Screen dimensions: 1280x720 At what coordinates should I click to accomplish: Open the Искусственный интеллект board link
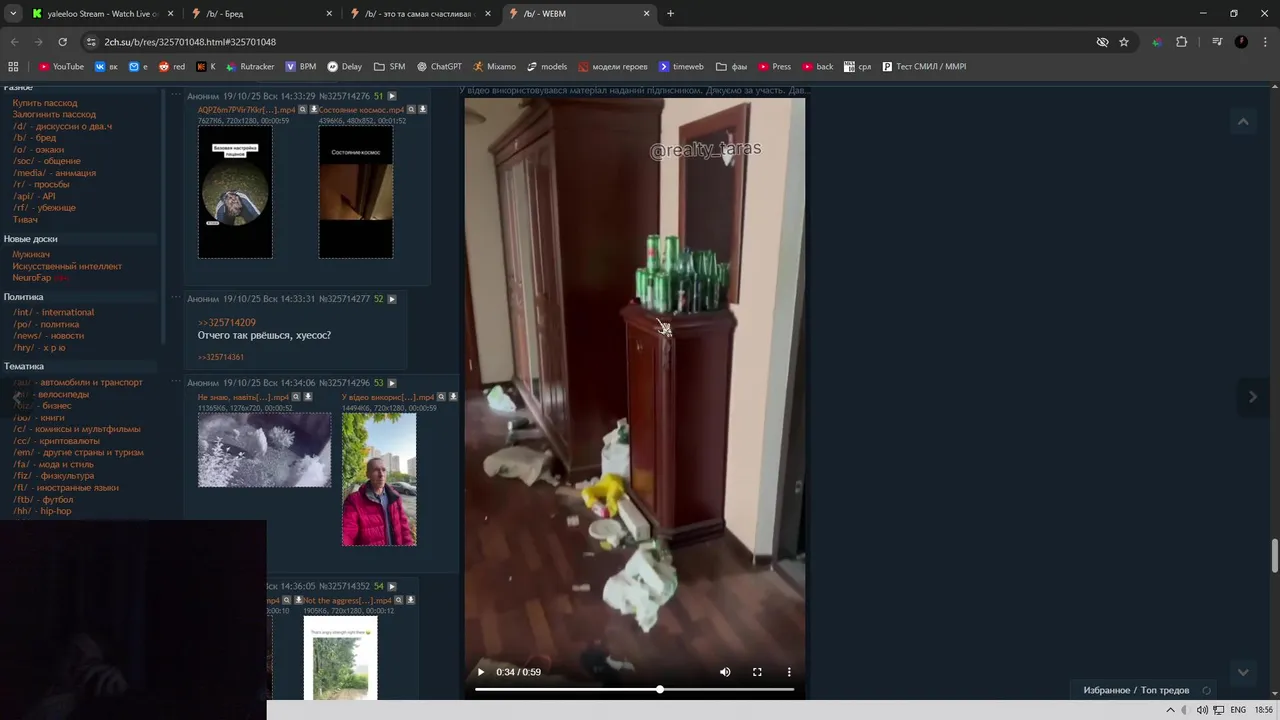tap(67, 266)
